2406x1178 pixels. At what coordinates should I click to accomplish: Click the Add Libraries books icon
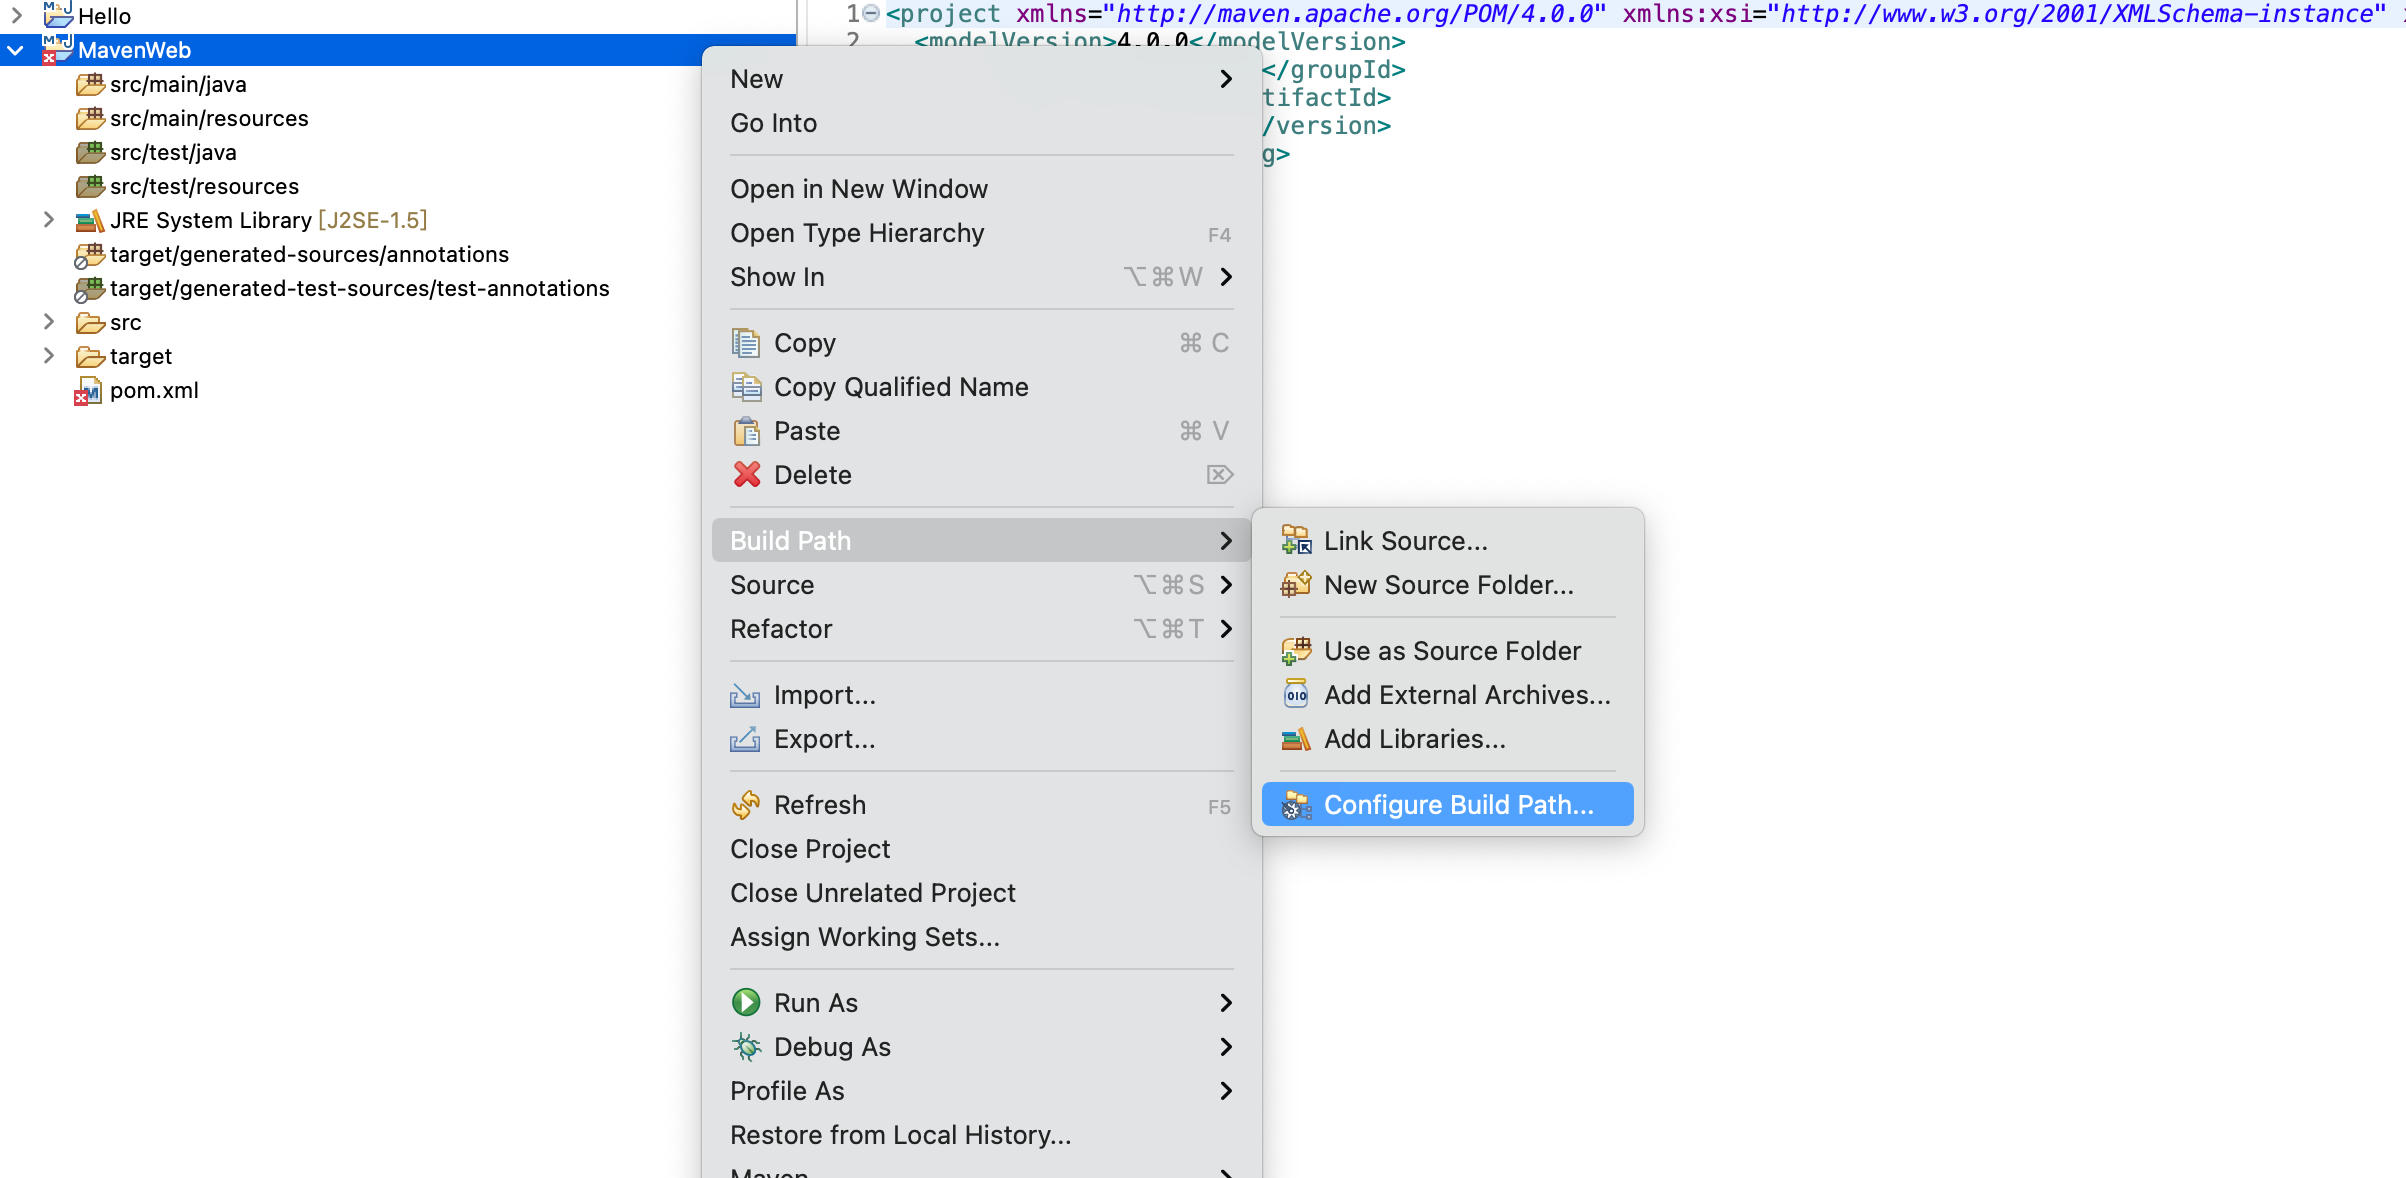pyautogui.click(x=1296, y=739)
